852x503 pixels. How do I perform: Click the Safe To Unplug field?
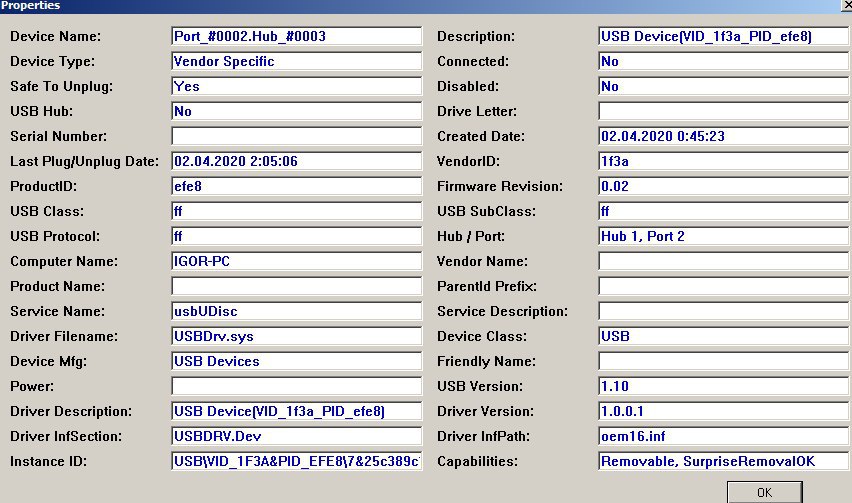click(x=297, y=86)
